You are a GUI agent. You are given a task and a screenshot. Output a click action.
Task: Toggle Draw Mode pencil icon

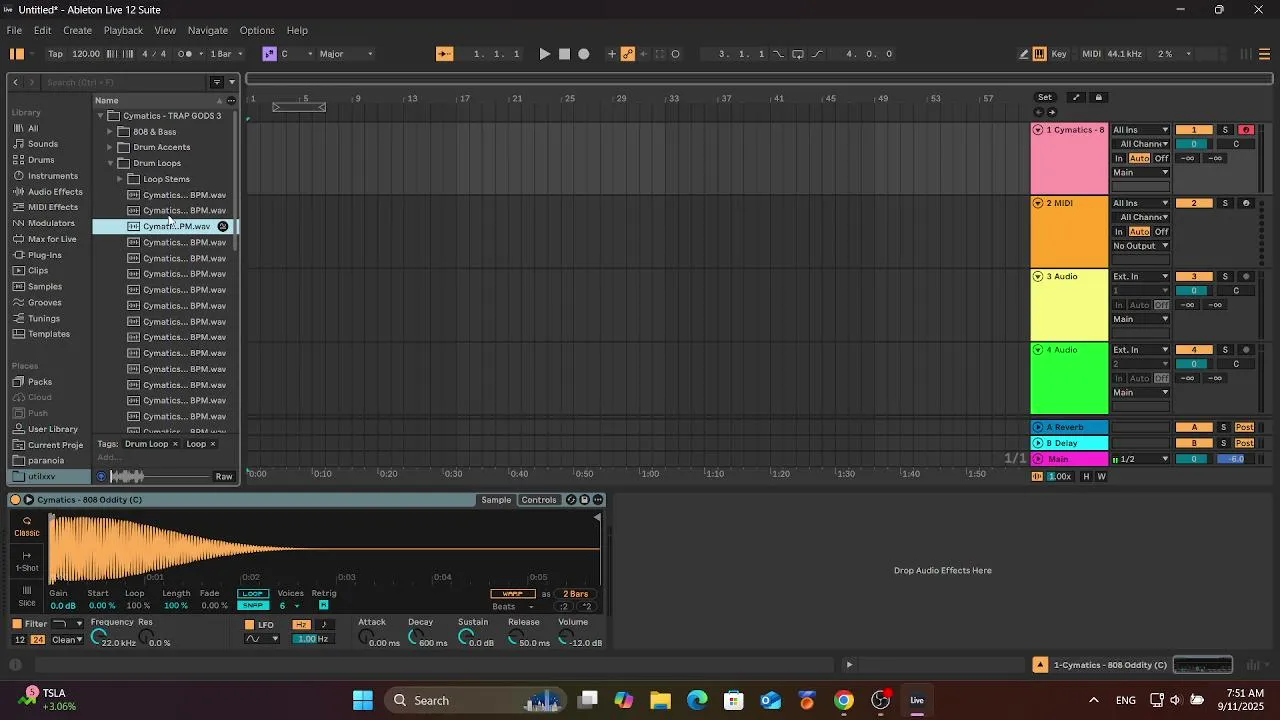coord(1024,54)
